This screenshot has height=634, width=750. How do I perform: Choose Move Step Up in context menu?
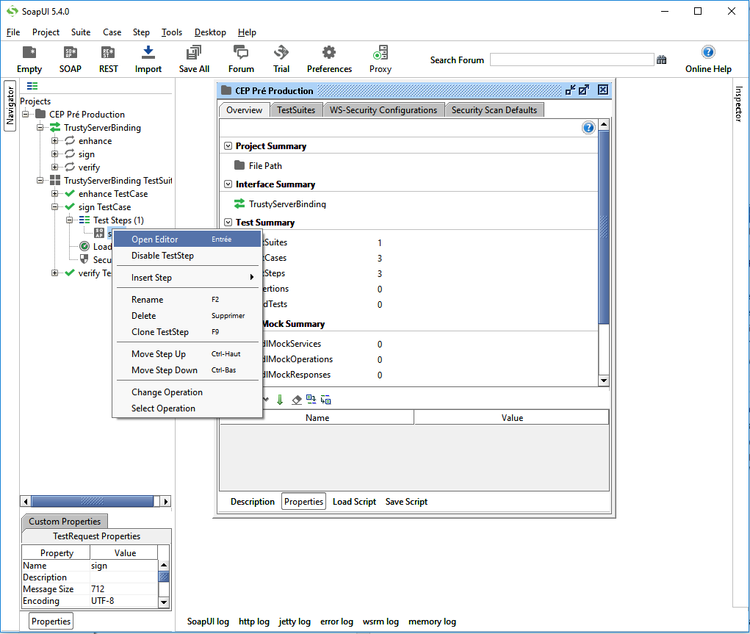coord(188,354)
